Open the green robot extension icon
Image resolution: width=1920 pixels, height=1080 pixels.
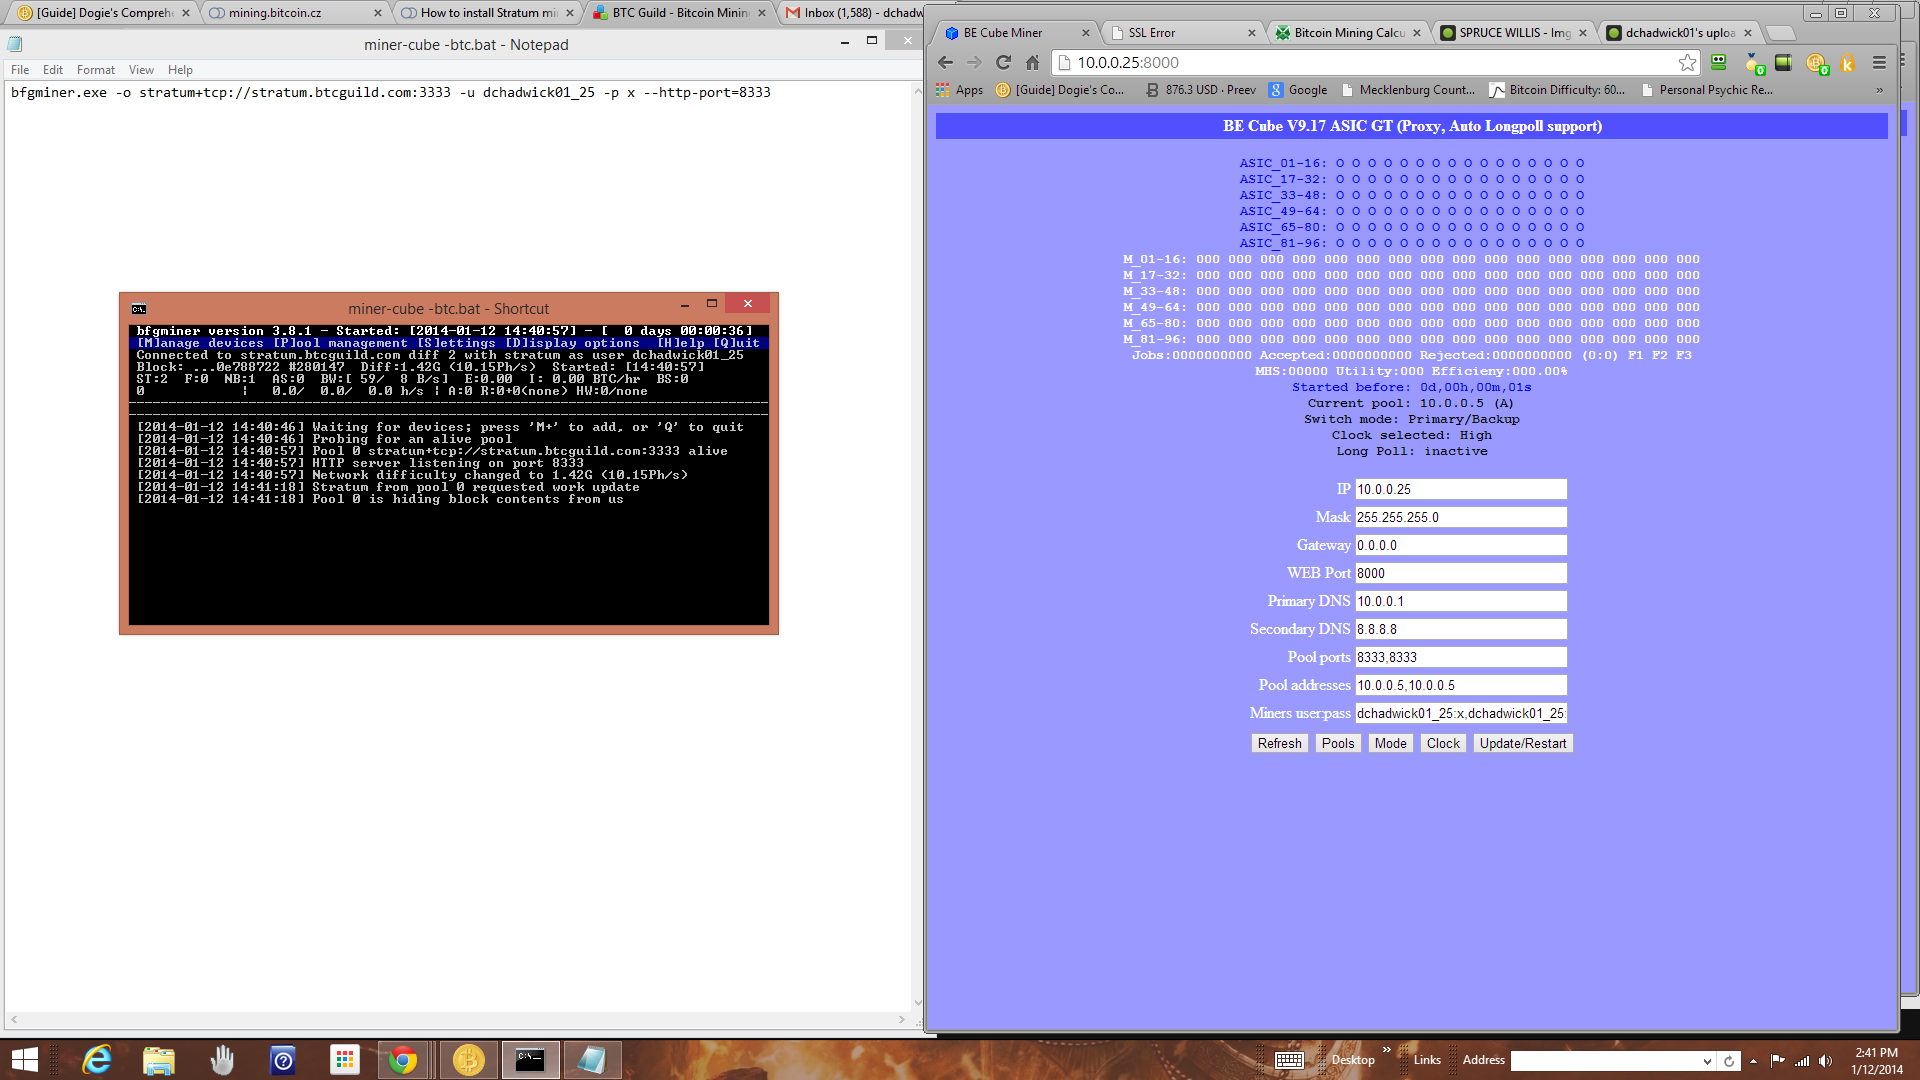[1719, 62]
